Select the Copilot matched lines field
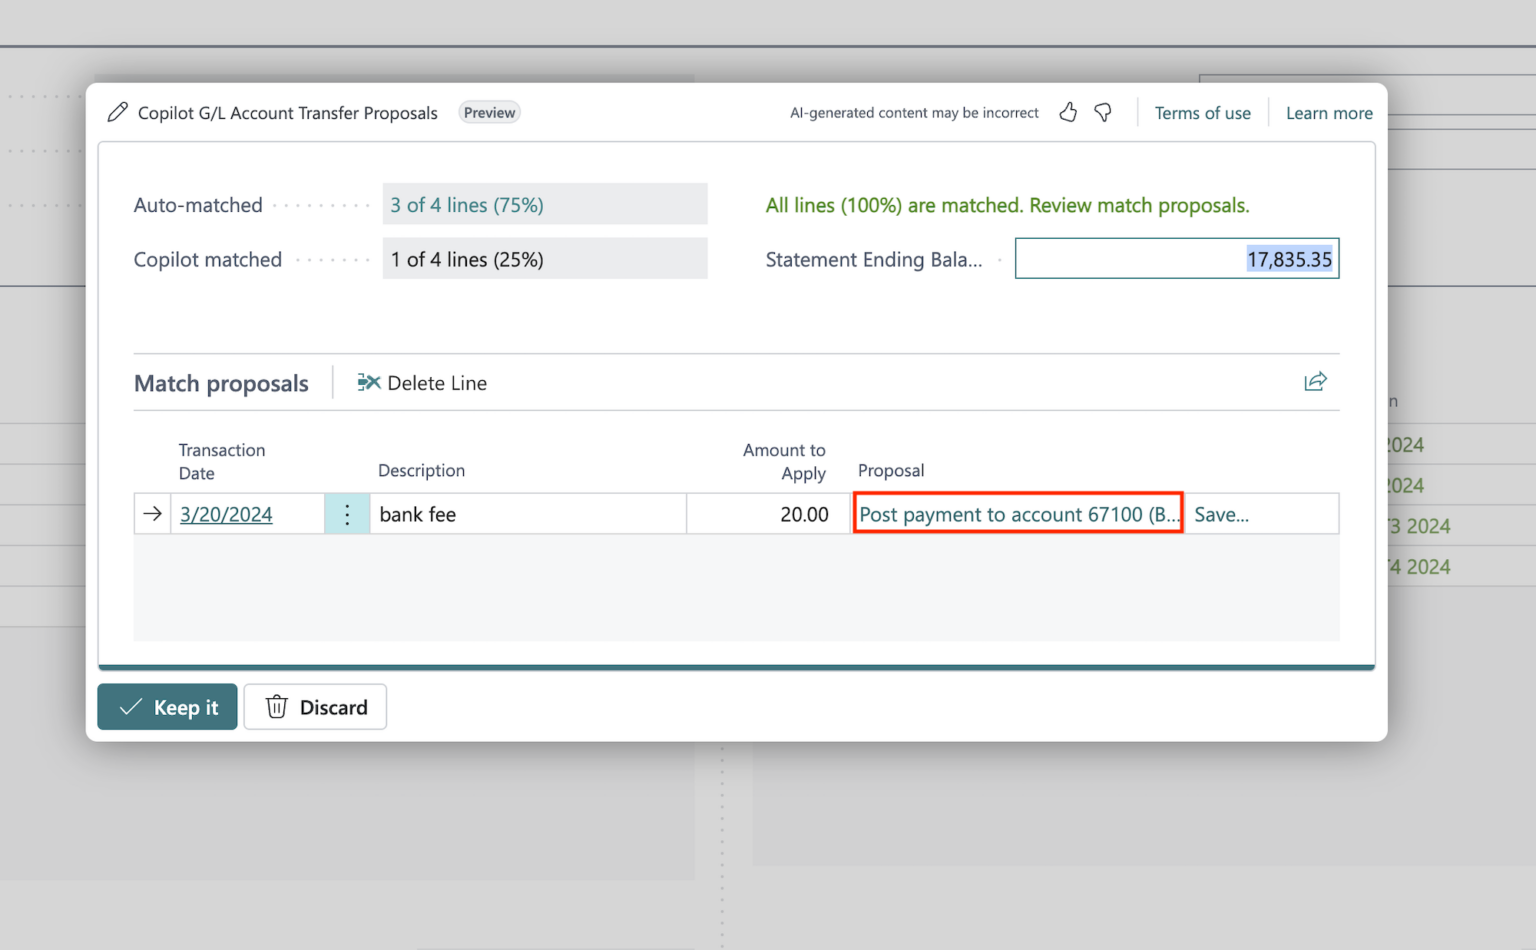The height and width of the screenshot is (950, 1536). 545,258
